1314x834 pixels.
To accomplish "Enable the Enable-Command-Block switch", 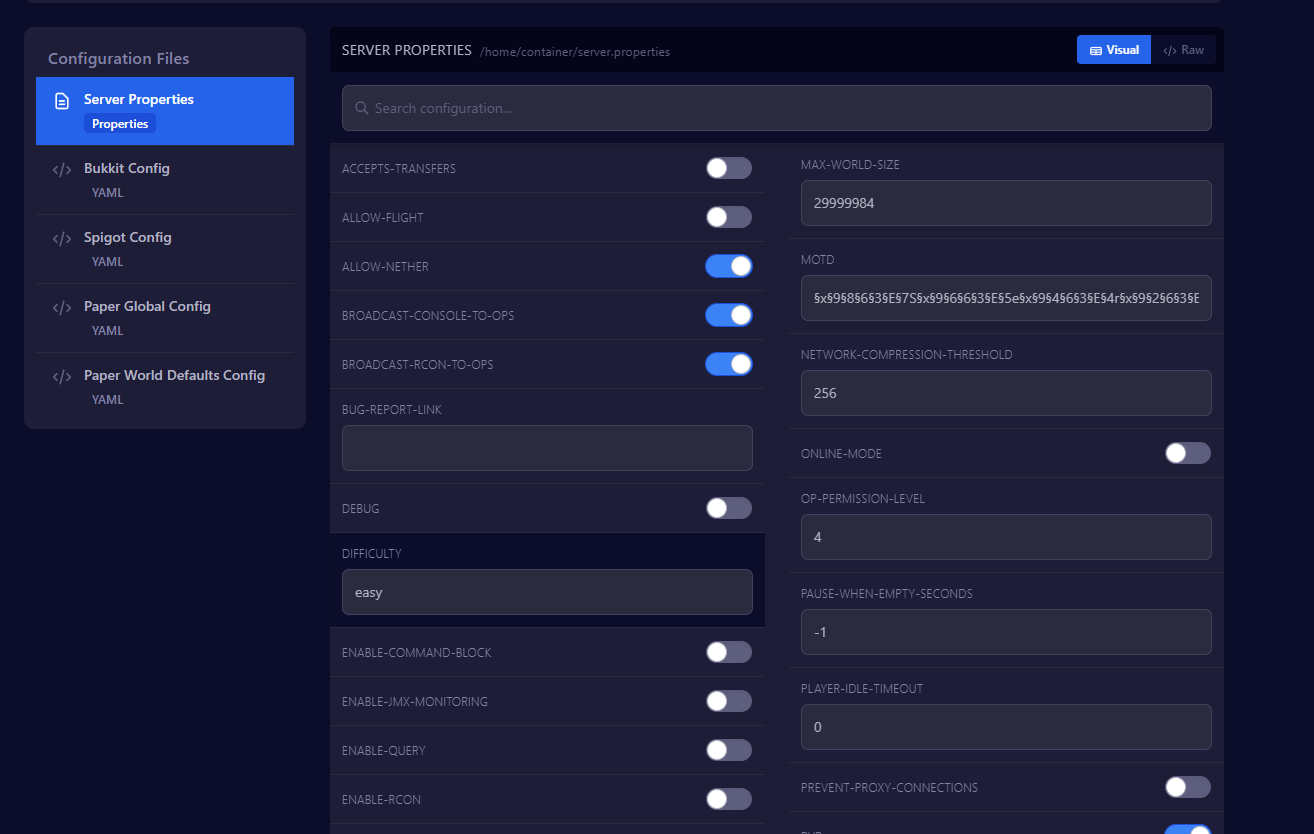I will point(728,652).
